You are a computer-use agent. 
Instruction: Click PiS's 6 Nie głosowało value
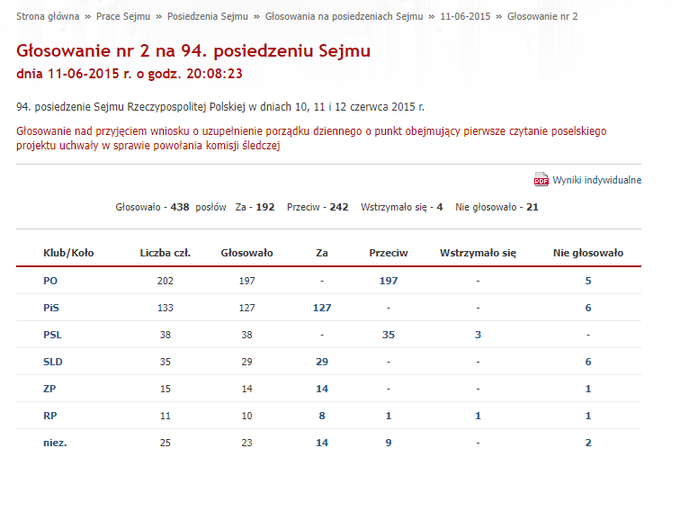click(x=588, y=307)
